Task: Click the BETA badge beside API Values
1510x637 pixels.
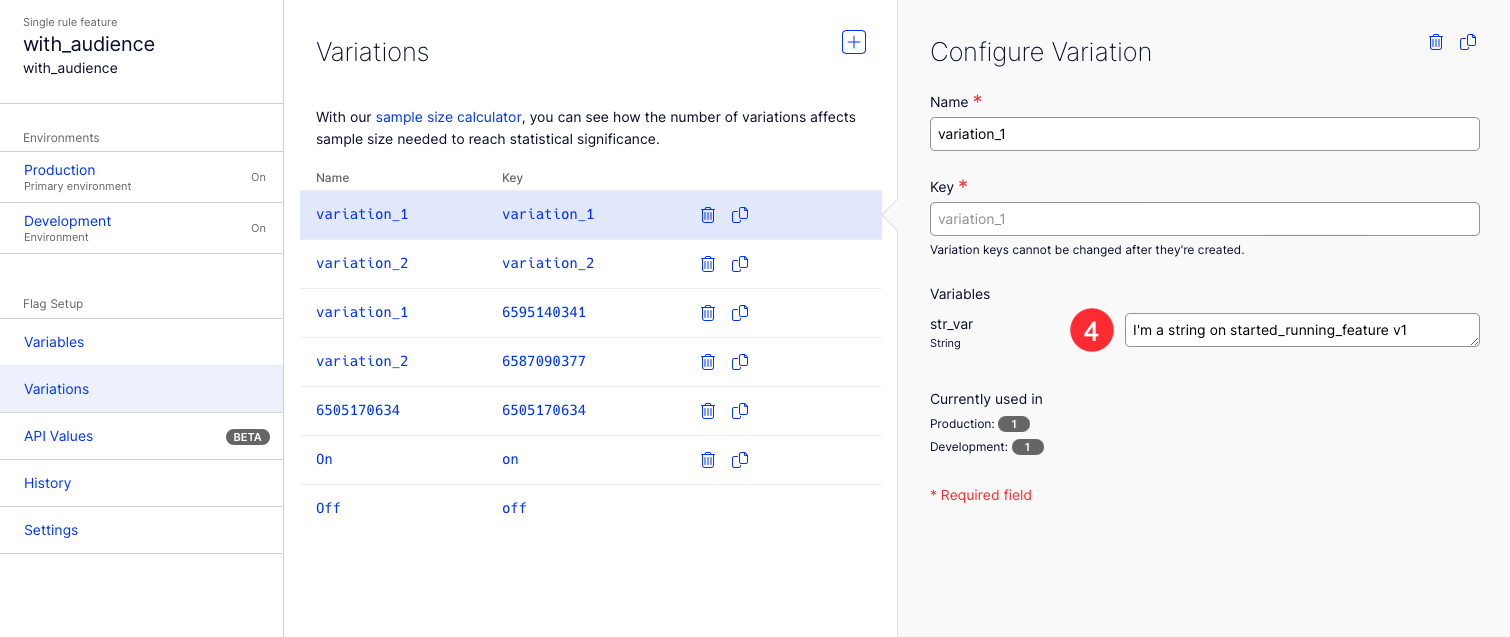Action: pos(247,437)
